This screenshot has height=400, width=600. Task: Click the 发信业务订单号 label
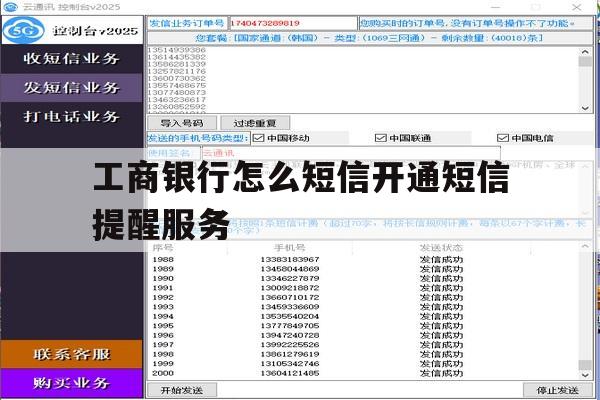tap(187, 23)
